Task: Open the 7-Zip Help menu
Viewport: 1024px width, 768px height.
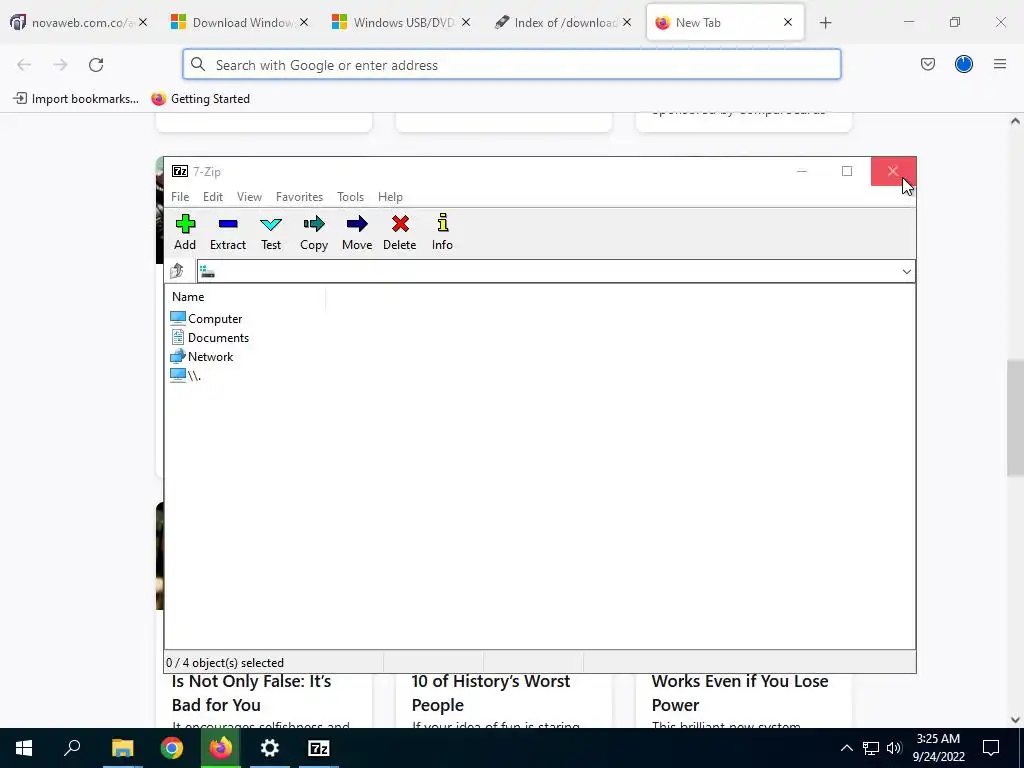Action: click(391, 197)
